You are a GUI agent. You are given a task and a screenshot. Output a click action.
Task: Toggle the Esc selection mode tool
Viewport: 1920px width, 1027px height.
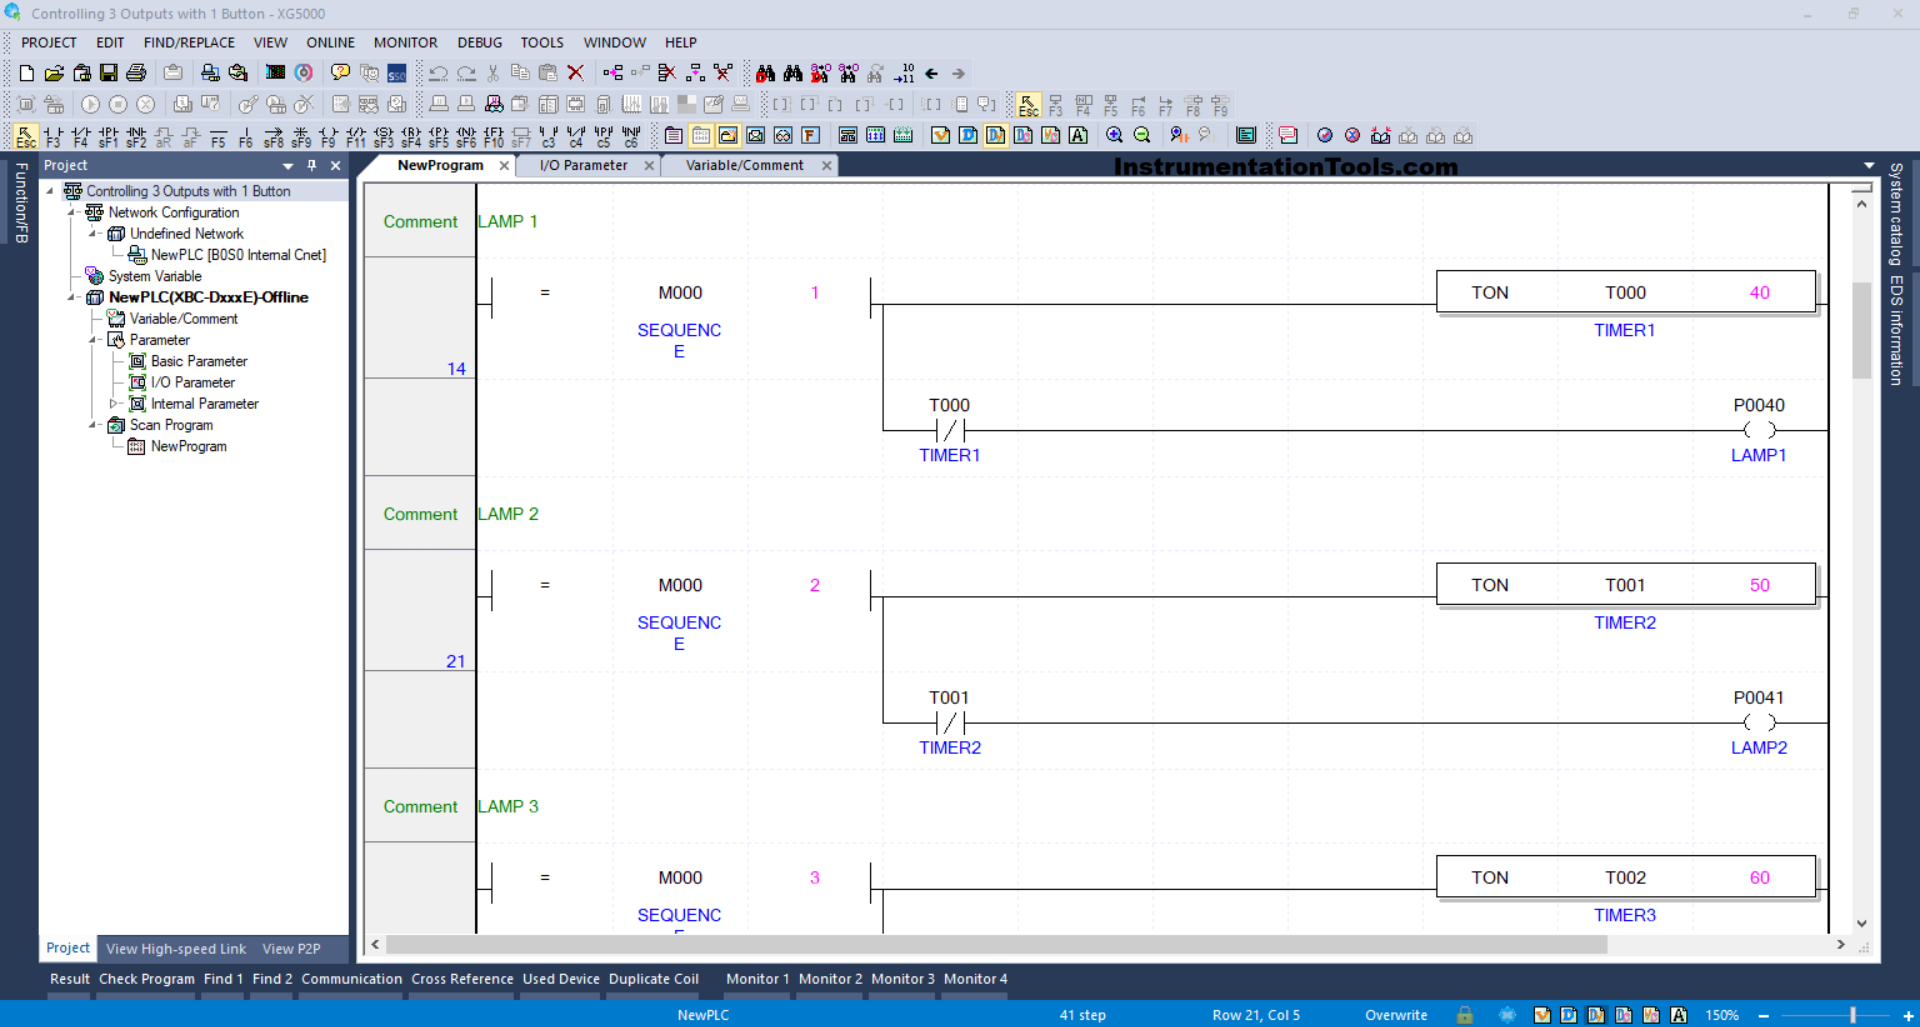click(x=26, y=137)
